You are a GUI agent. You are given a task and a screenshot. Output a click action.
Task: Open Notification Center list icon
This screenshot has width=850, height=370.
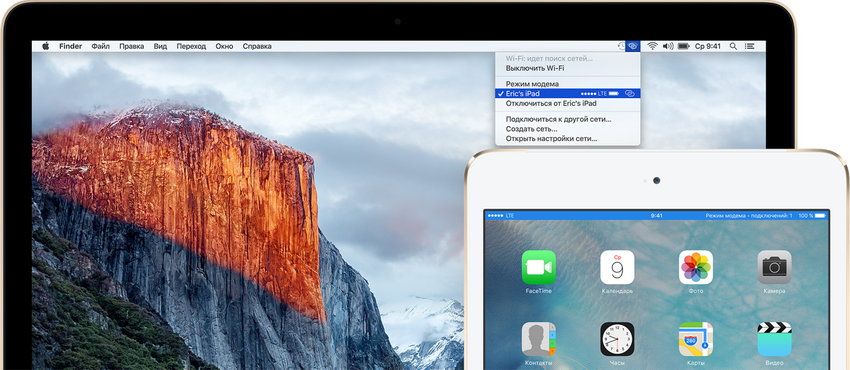pos(750,47)
